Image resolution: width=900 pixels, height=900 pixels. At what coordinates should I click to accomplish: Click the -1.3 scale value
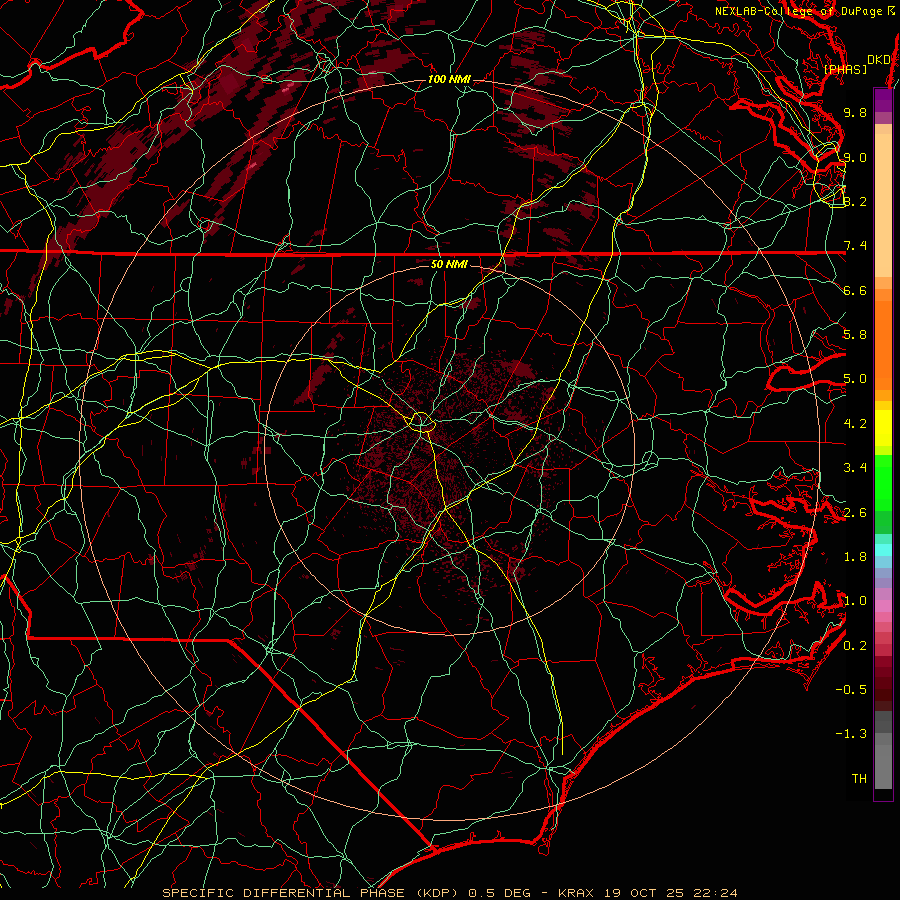coord(851,734)
